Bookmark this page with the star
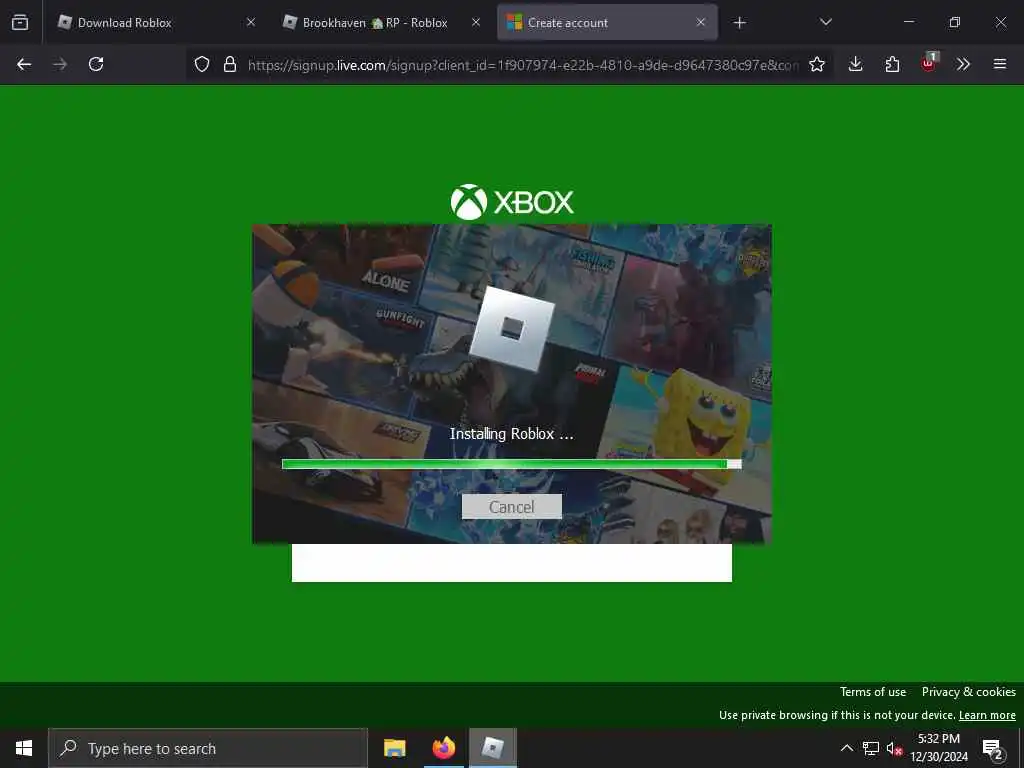The image size is (1024, 768). (817, 64)
